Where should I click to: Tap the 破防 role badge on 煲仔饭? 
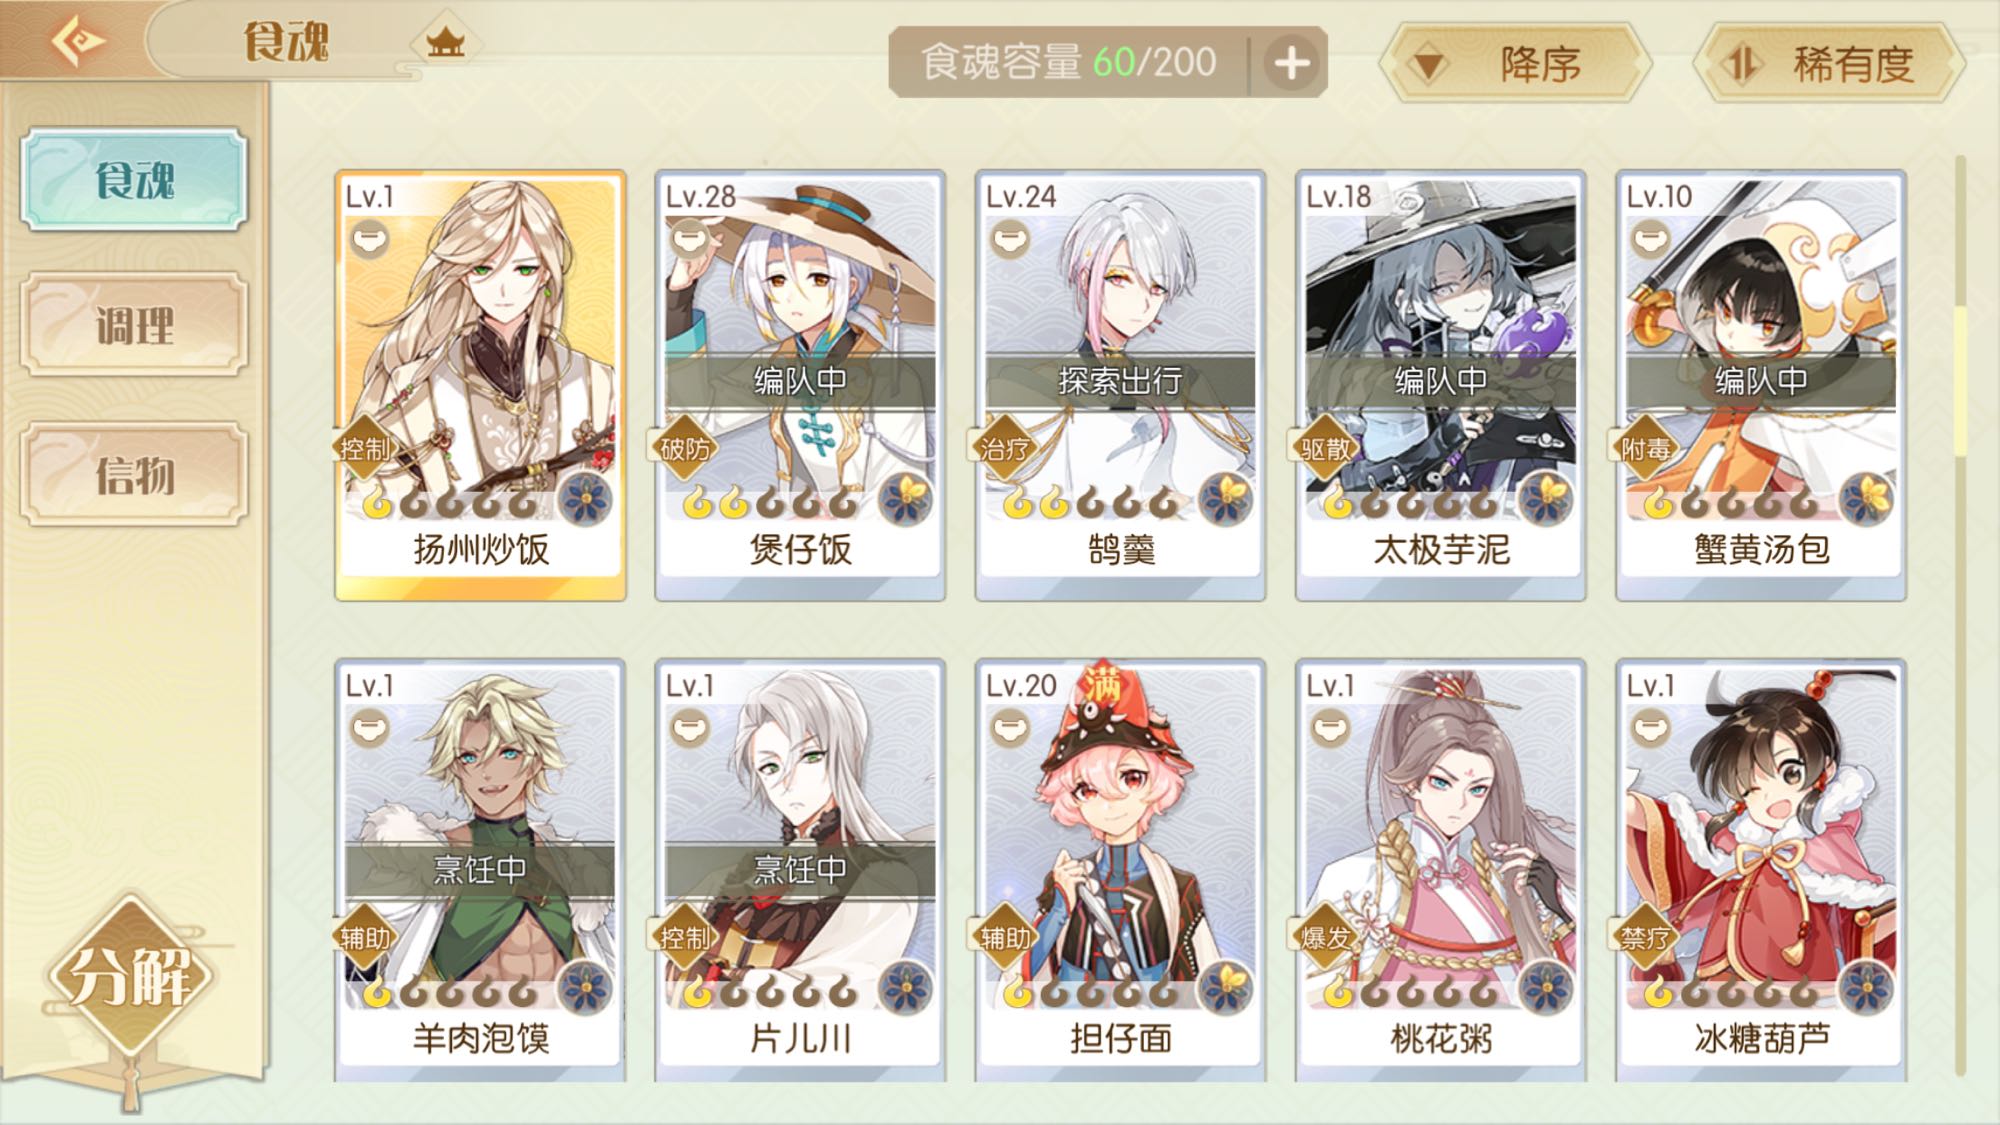[x=684, y=449]
